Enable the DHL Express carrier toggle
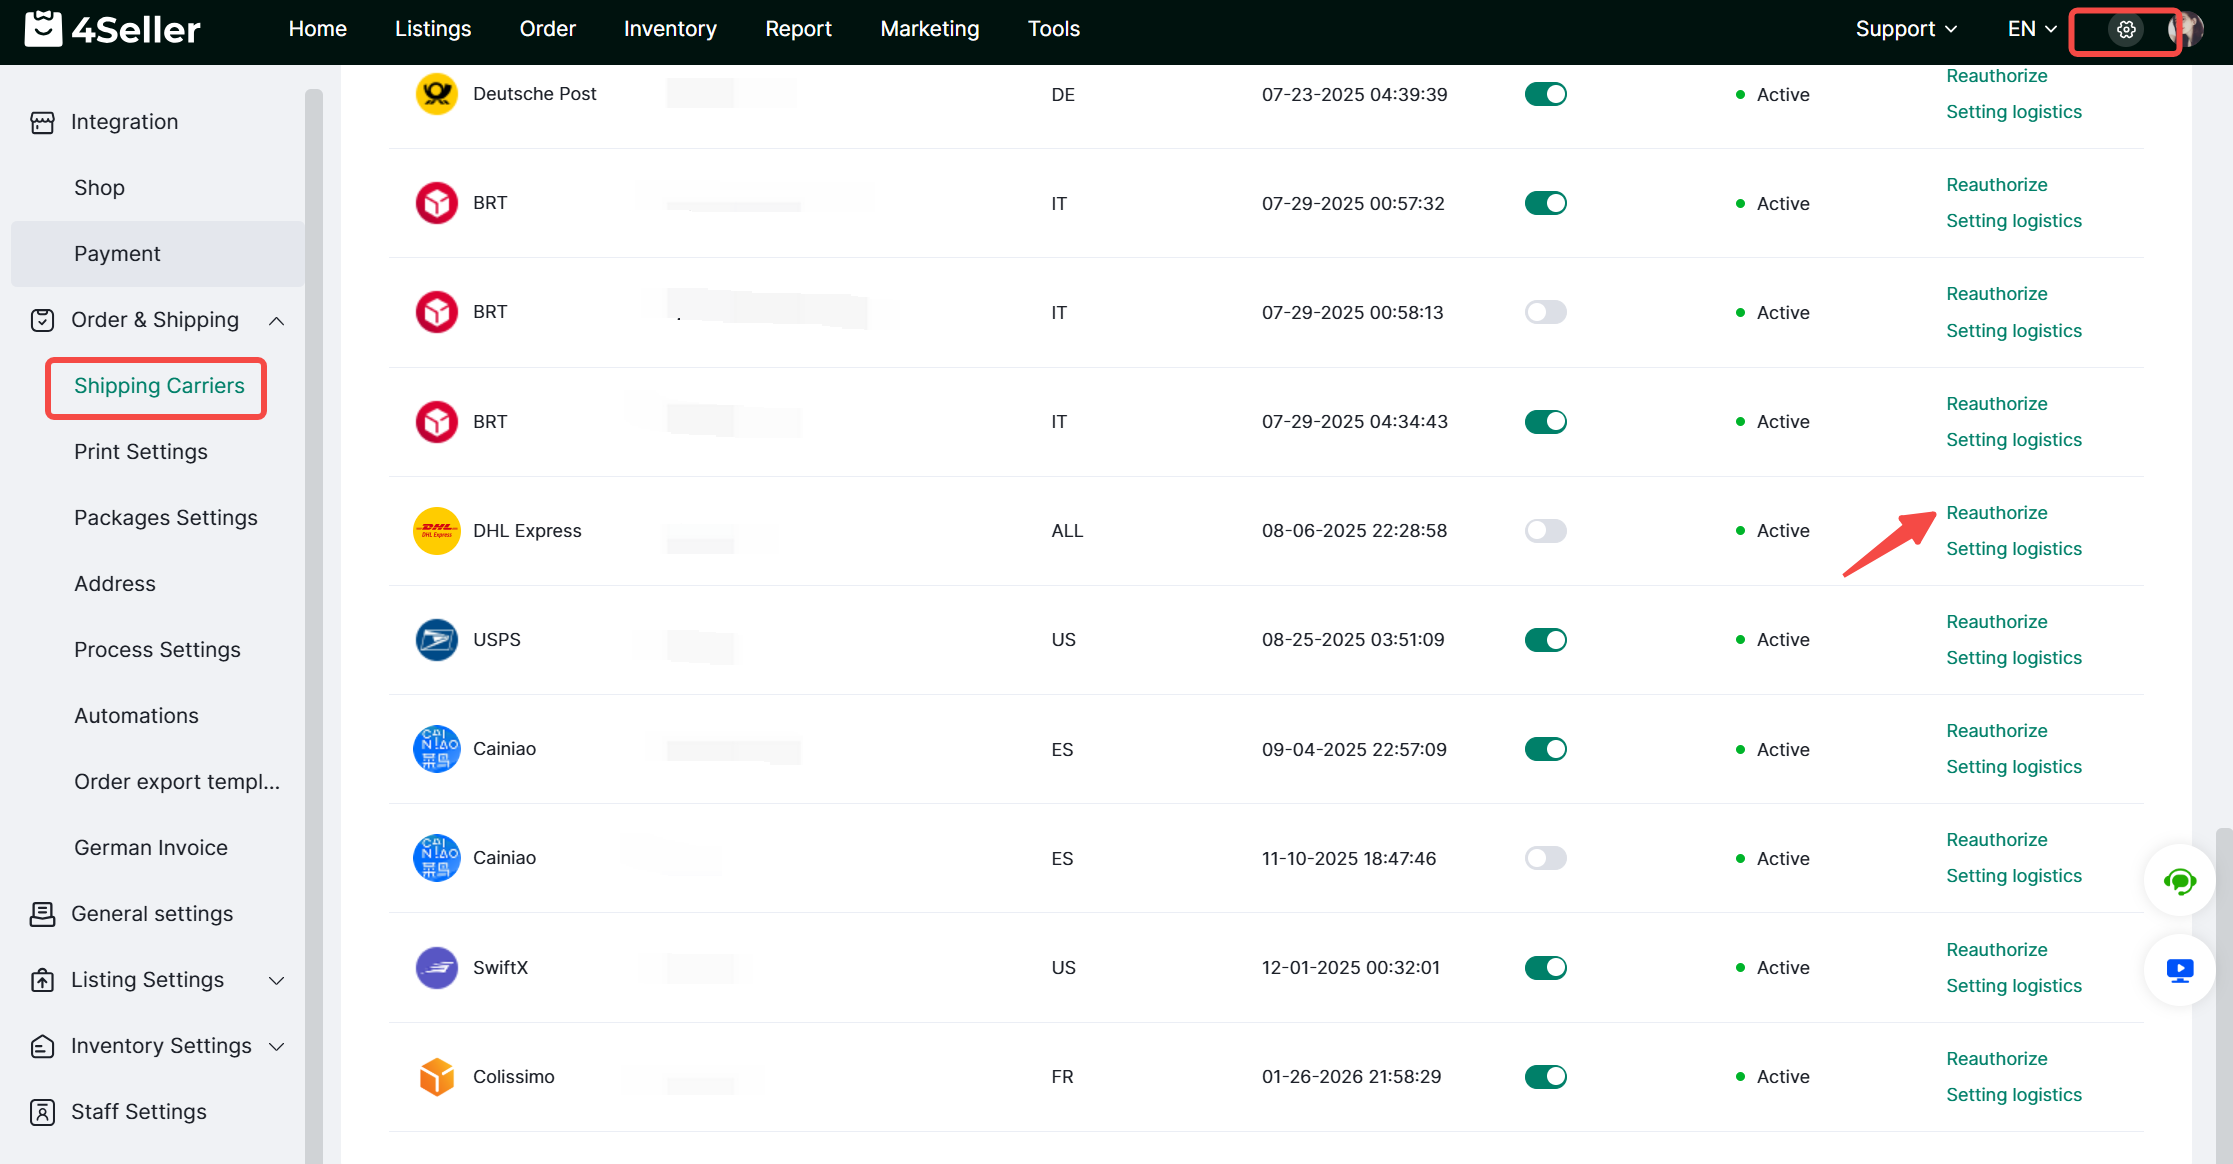The image size is (2233, 1164). pos(1545,530)
